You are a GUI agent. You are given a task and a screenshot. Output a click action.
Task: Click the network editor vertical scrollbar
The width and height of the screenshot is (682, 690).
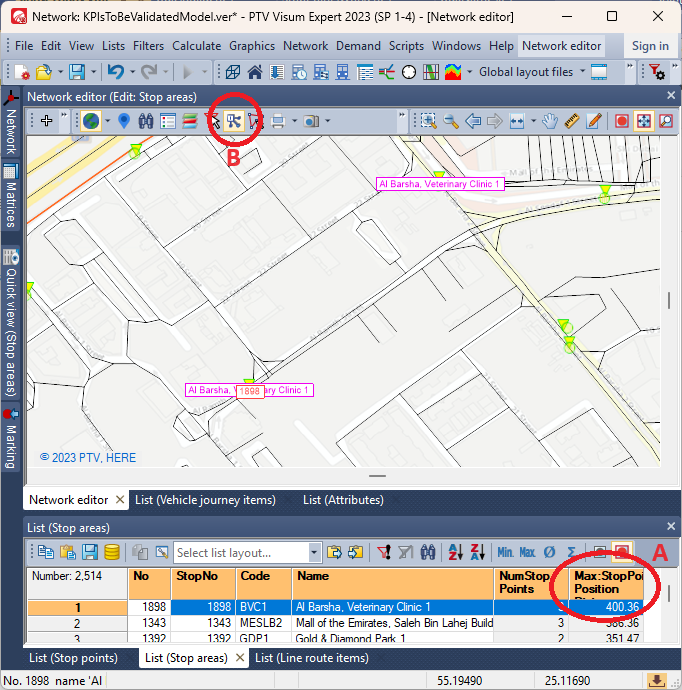click(670, 300)
